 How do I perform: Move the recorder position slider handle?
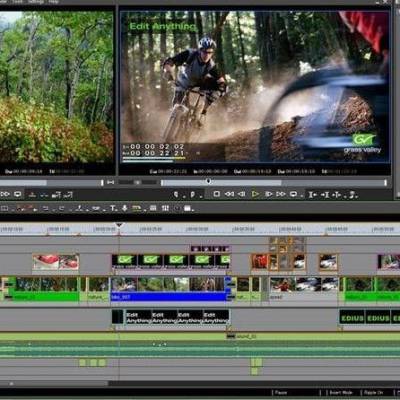click(x=208, y=181)
